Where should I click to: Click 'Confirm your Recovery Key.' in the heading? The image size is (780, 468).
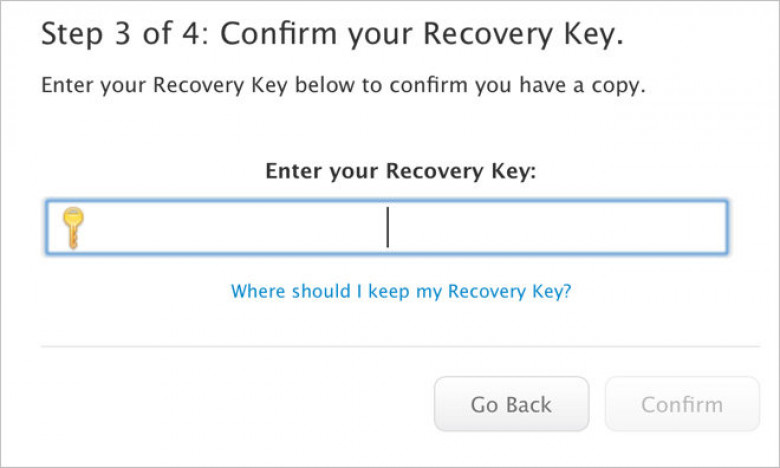[x=422, y=35]
